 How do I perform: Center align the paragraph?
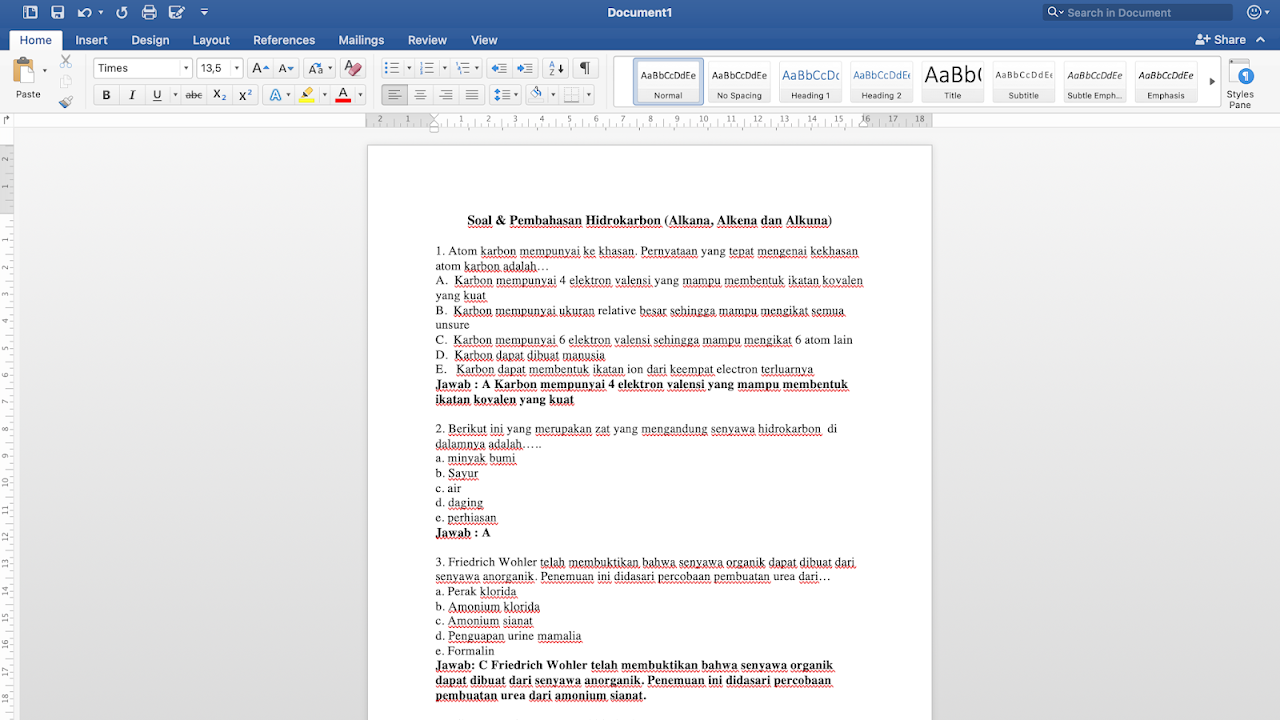click(420, 95)
